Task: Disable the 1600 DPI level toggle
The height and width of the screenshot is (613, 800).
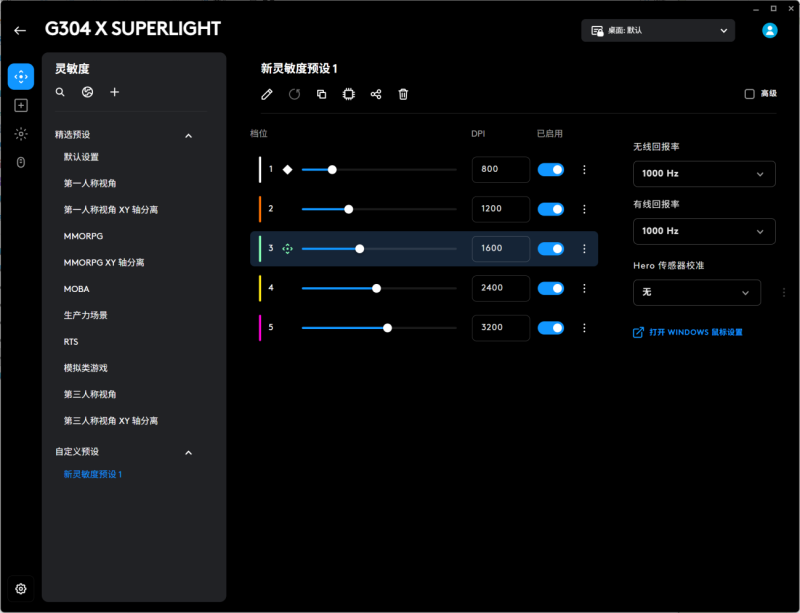Action: tap(551, 249)
